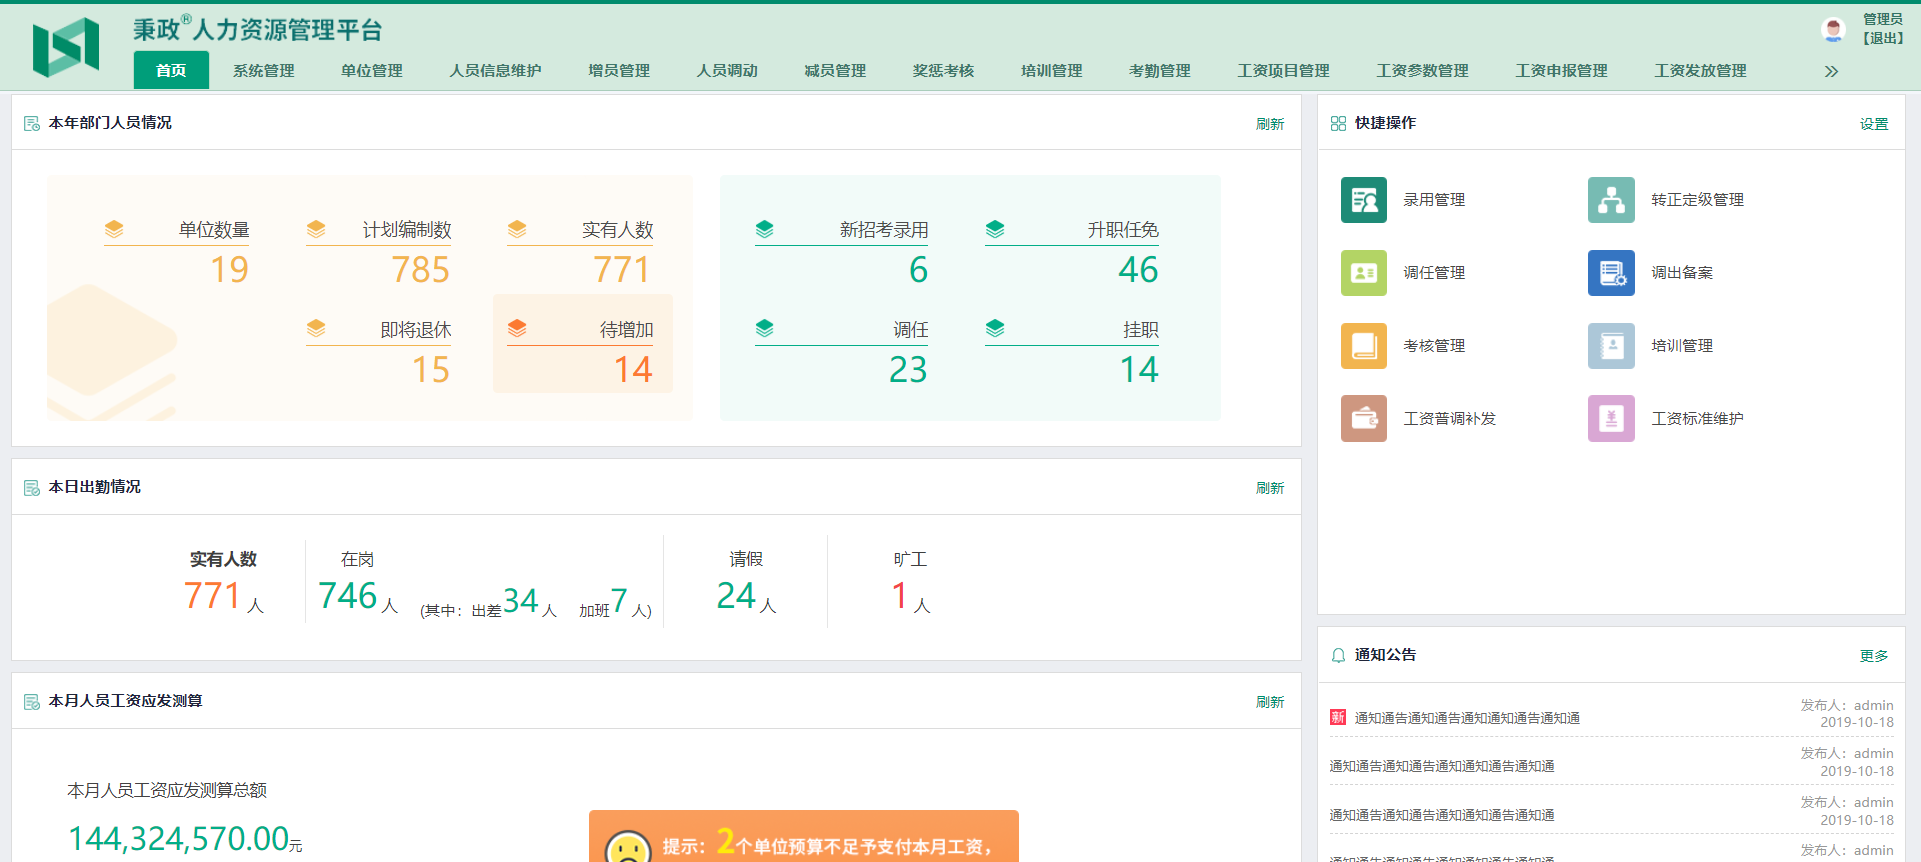Open the 考勤管理 menu tab
1921x862 pixels.
pos(1159,71)
